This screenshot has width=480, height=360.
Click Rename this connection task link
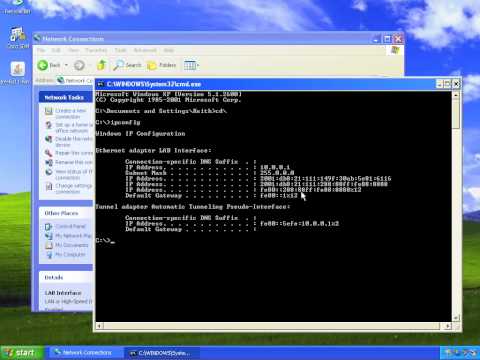coord(74,162)
